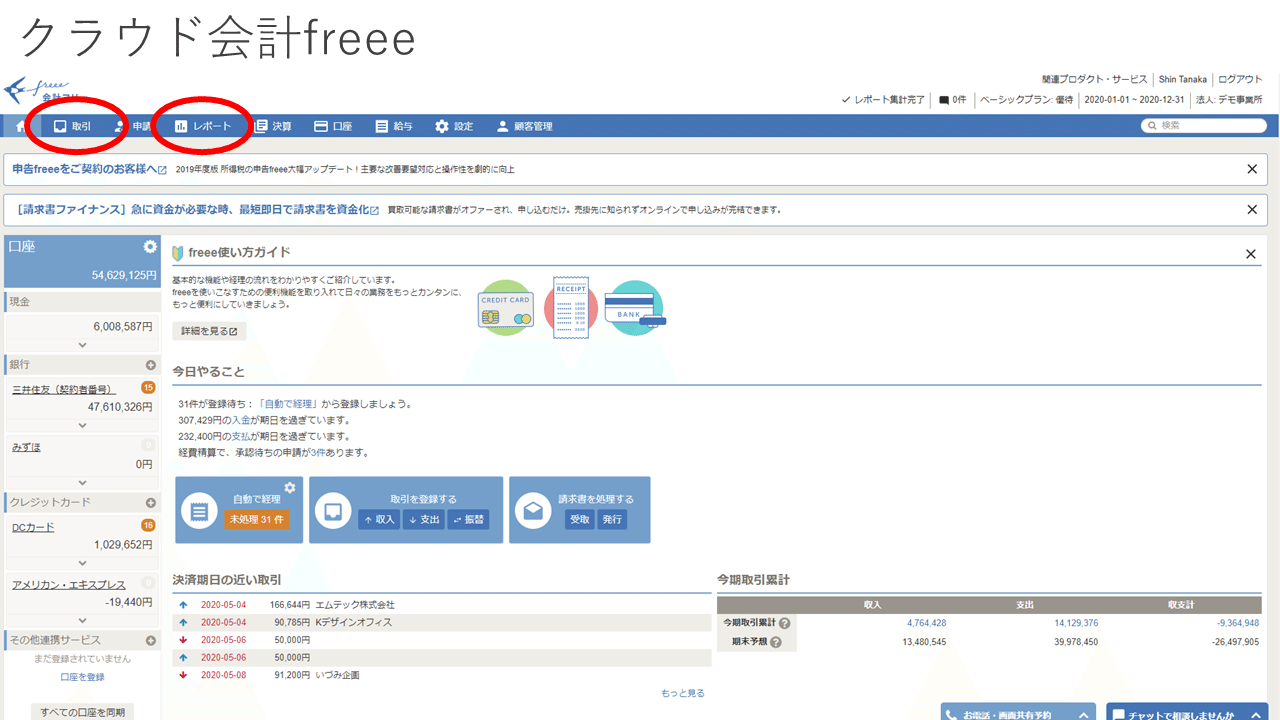This screenshot has height=720, width=1280.
Task: Add a bank account with 銀行 plus icon
Action: pyautogui.click(x=151, y=365)
